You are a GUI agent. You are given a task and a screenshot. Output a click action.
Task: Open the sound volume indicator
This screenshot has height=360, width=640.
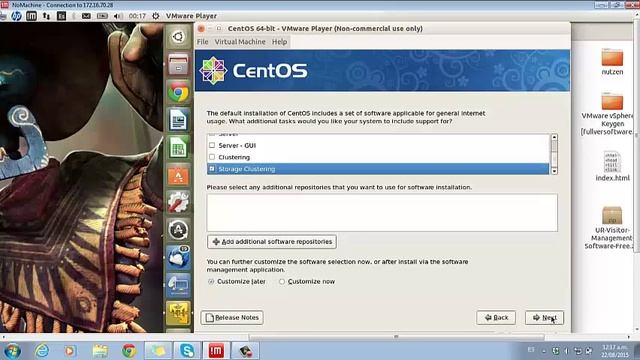coord(118,16)
